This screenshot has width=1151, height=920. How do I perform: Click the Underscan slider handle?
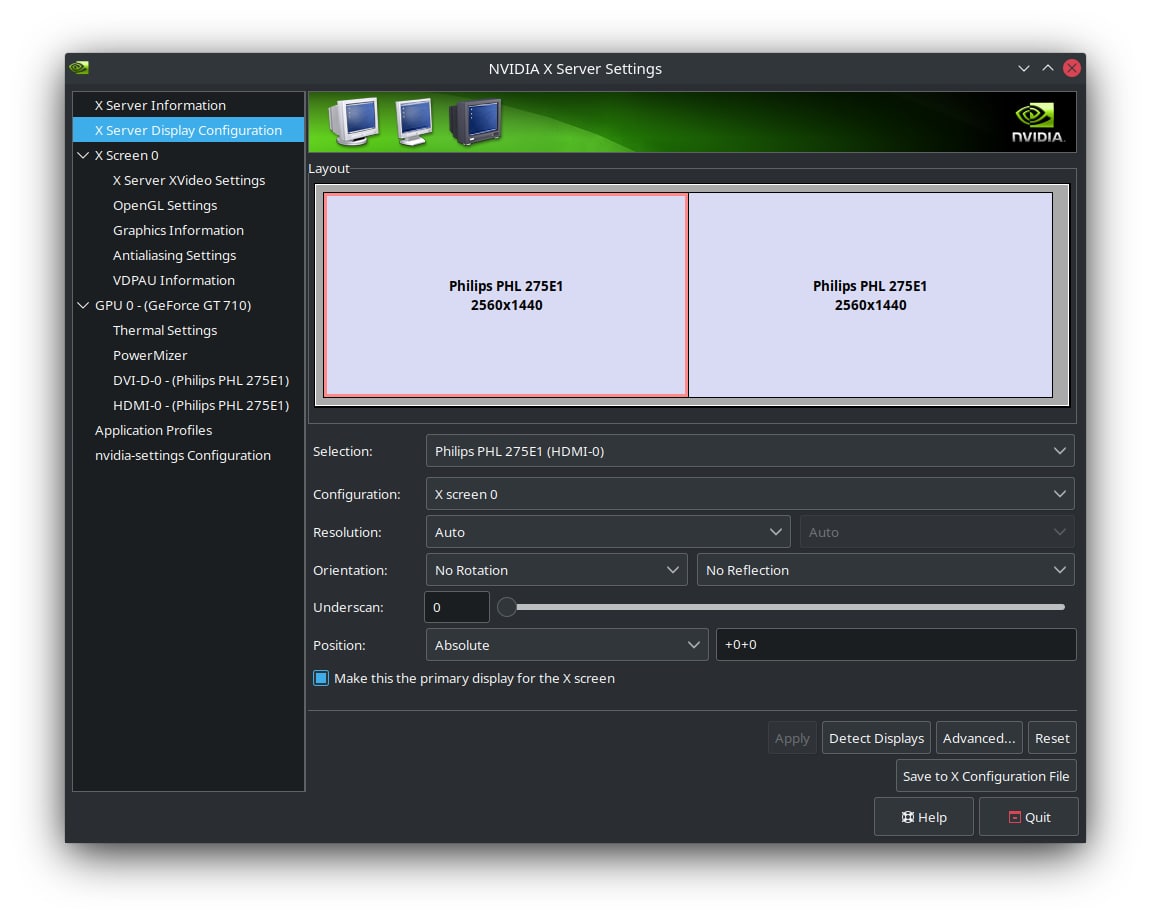coord(506,607)
